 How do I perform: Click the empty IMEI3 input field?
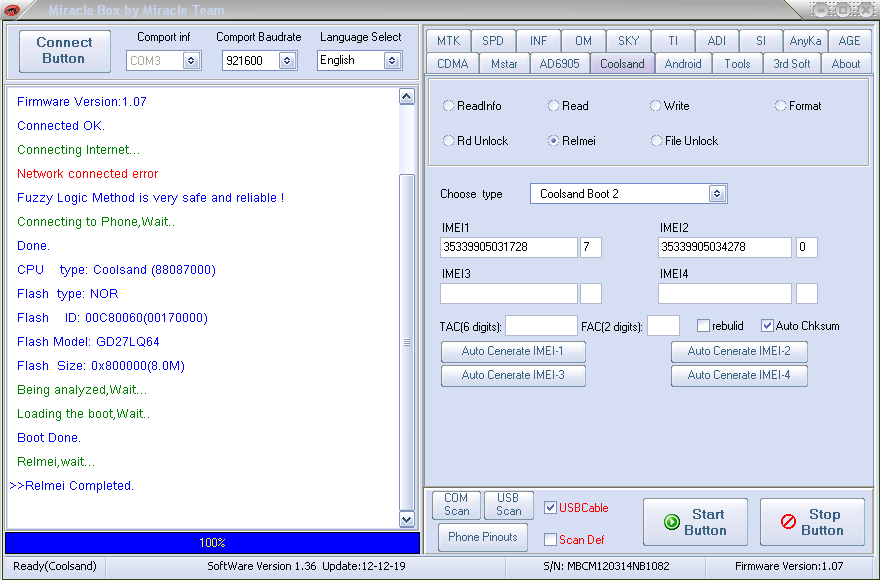tap(509, 293)
